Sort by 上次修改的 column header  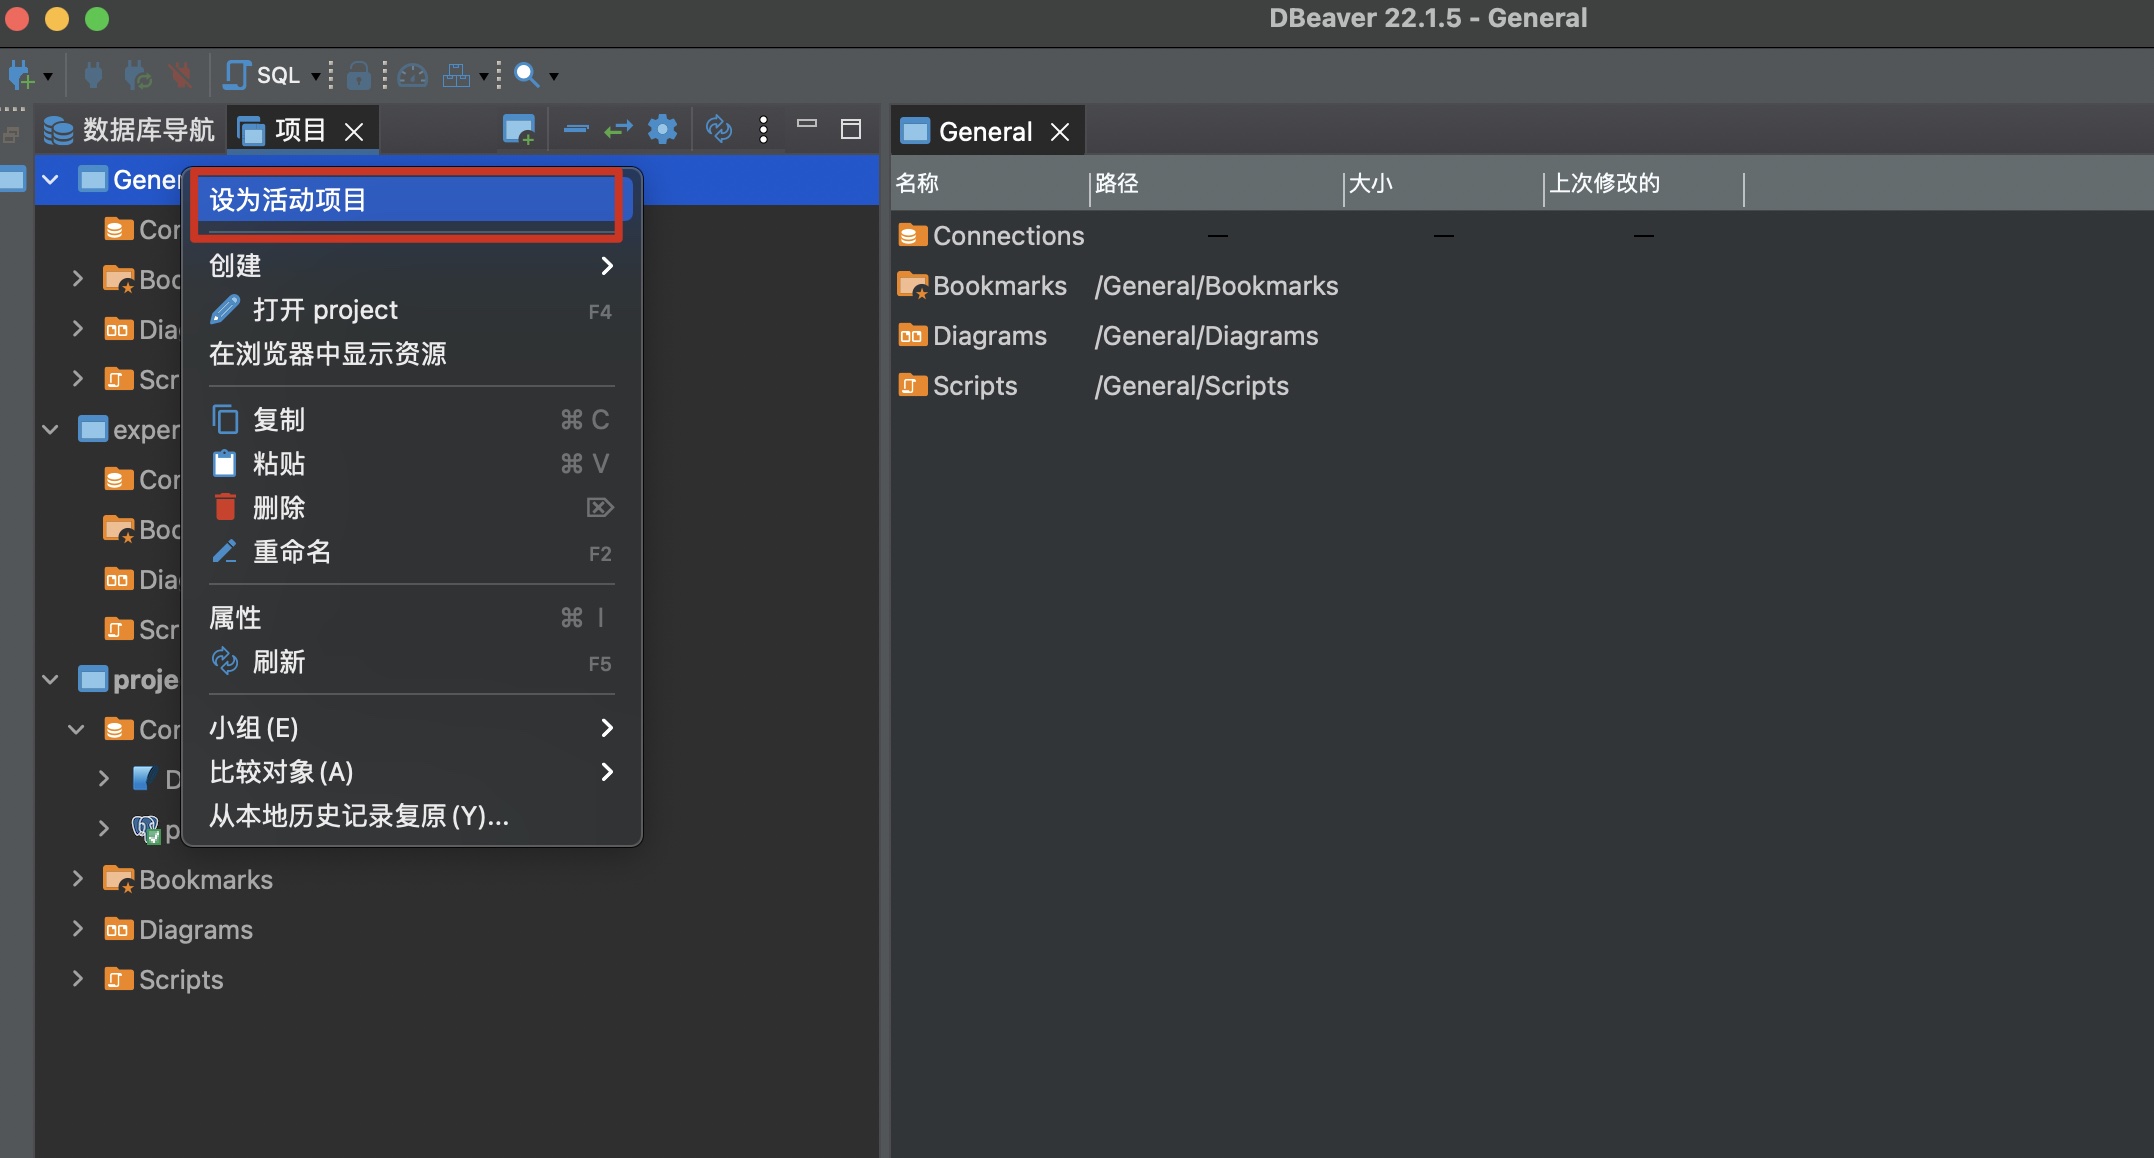click(x=1644, y=184)
